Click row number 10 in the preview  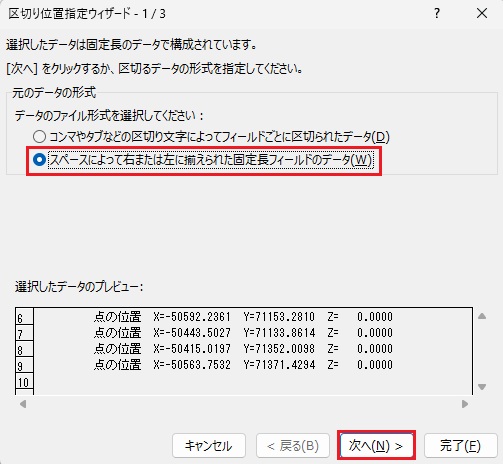pyautogui.click(x=24, y=382)
